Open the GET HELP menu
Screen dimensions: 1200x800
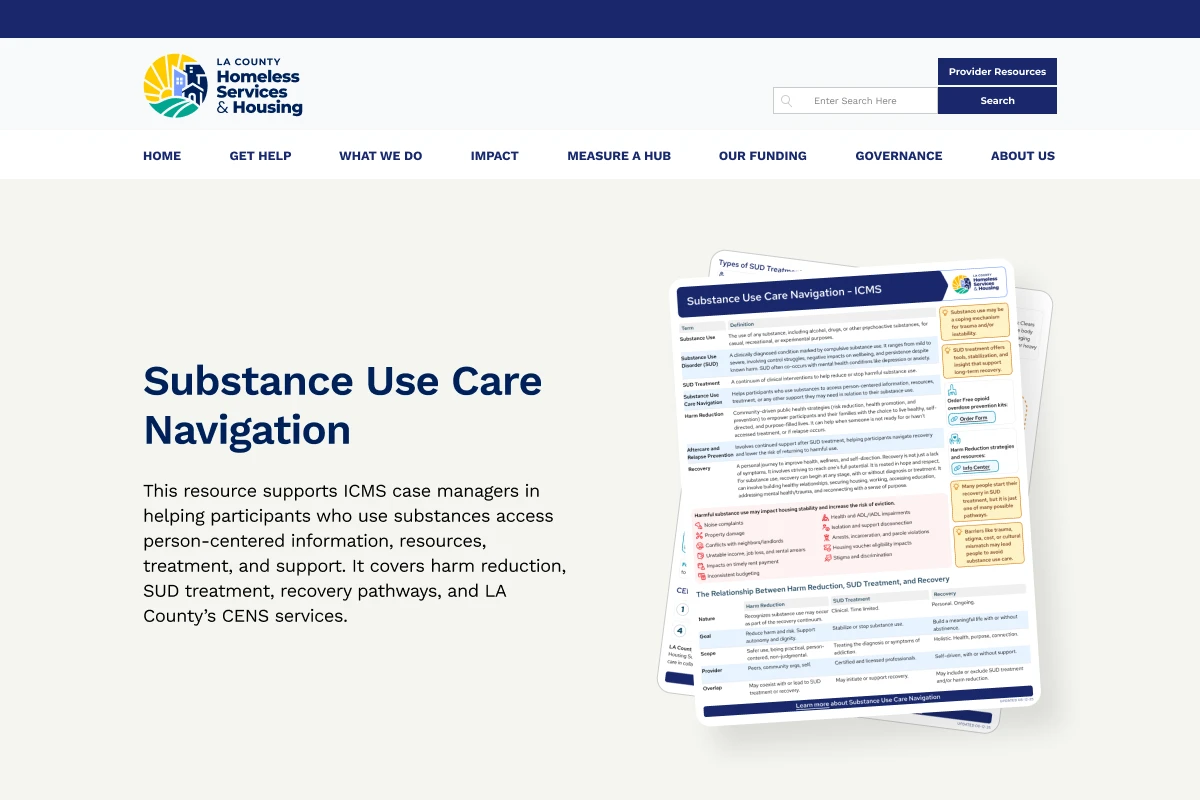tap(260, 156)
